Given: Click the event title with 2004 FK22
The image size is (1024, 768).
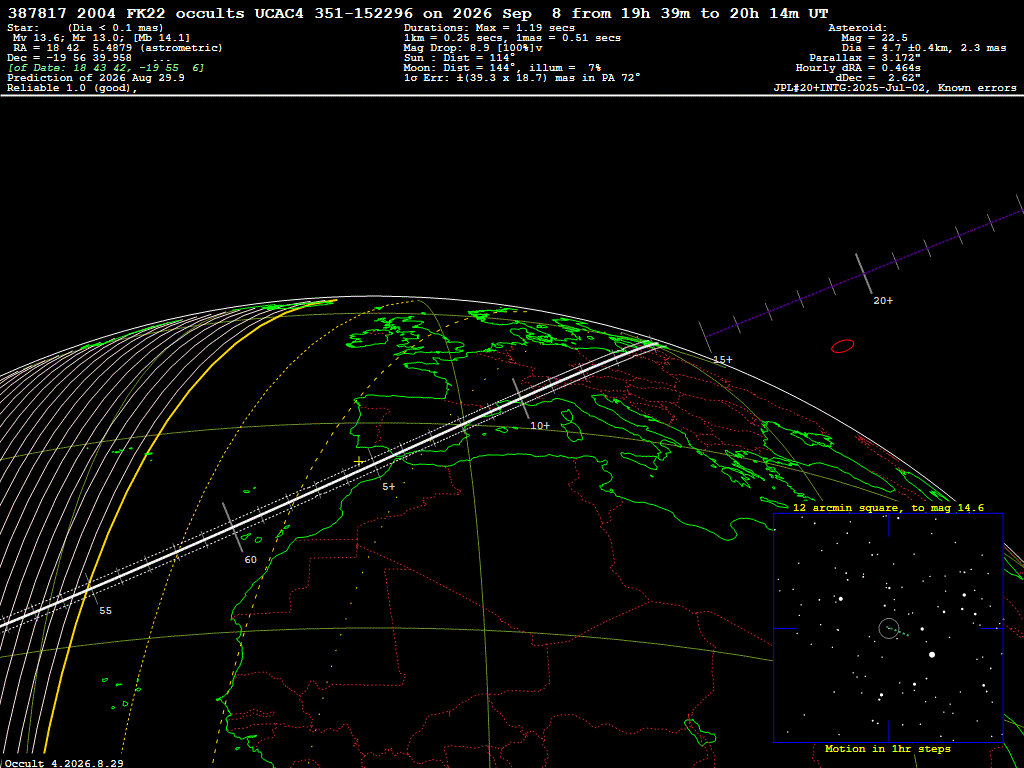Looking at the screenshot, I should point(418,13).
